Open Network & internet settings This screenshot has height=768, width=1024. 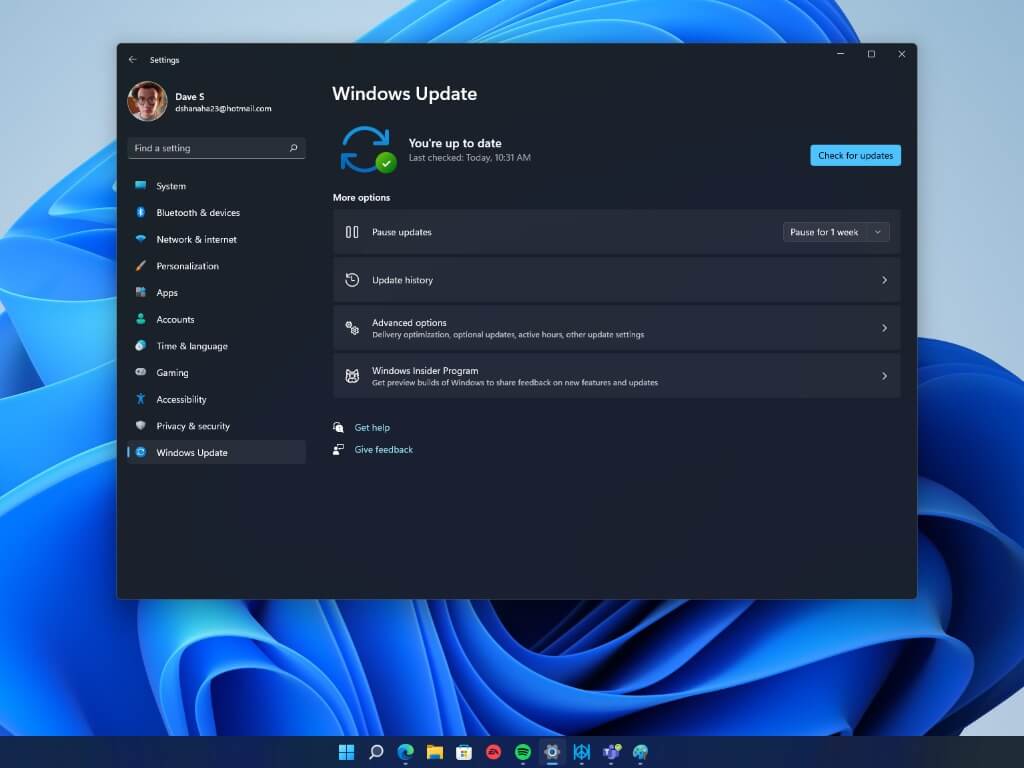[216, 240]
